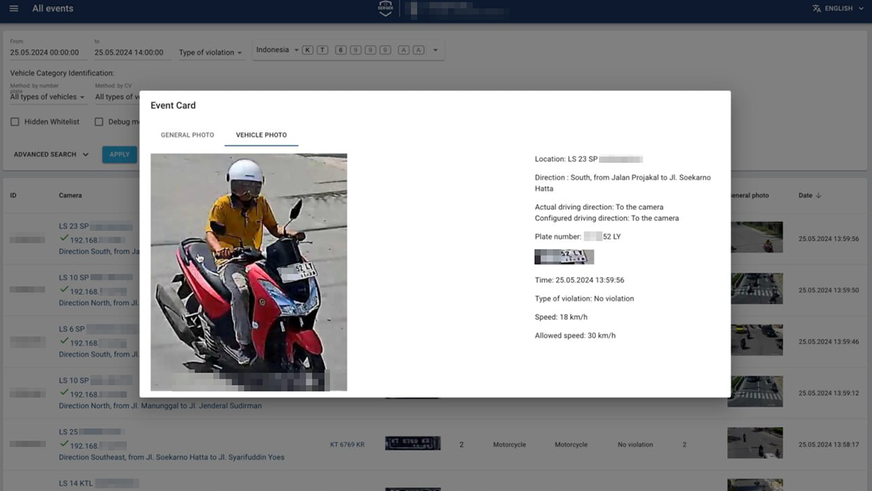Image resolution: width=872 pixels, height=491 pixels.
Task: Open general photo thumbnail for 13:59:56 row
Action: [x=755, y=237]
